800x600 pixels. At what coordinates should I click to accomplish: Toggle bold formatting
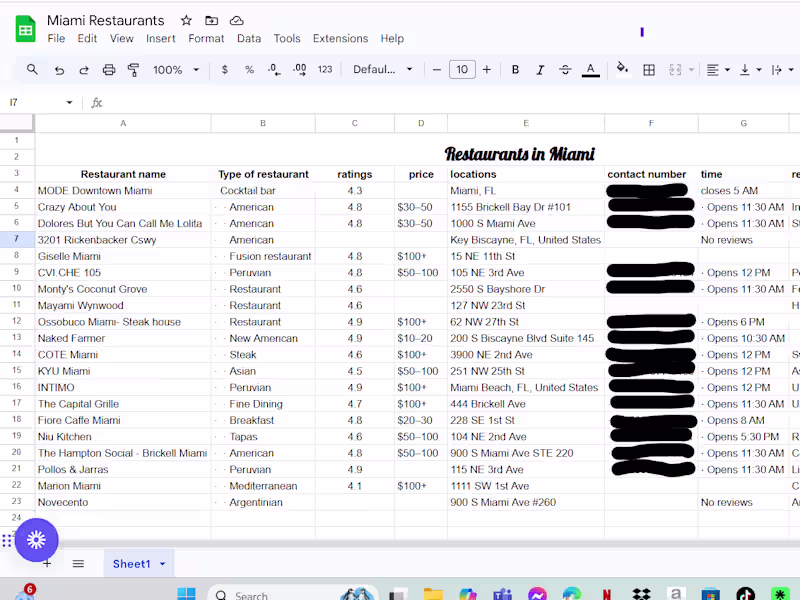coord(515,70)
